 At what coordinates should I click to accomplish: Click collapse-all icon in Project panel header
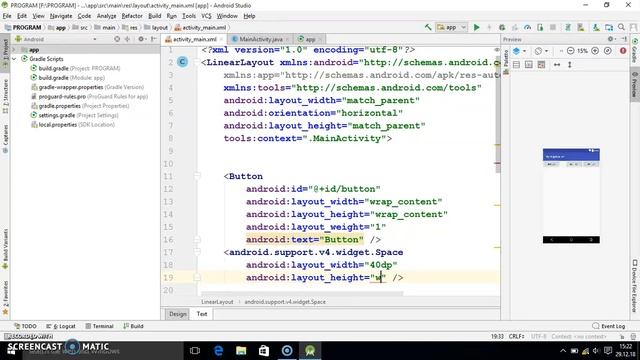[127, 39]
